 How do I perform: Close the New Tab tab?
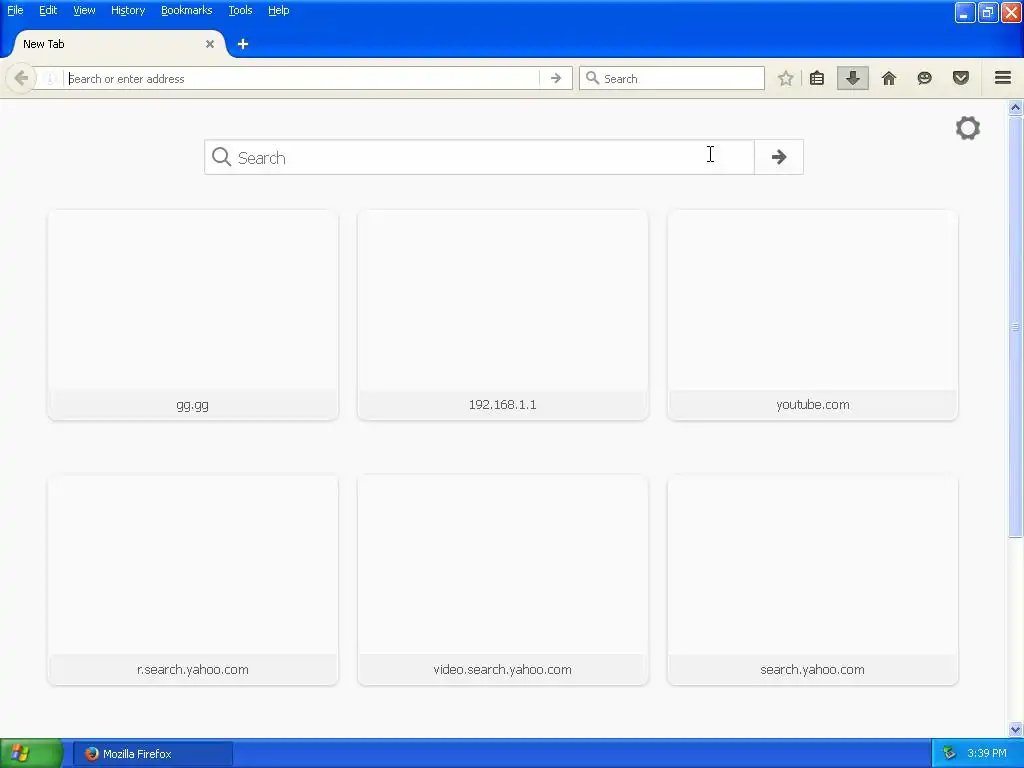pos(210,44)
